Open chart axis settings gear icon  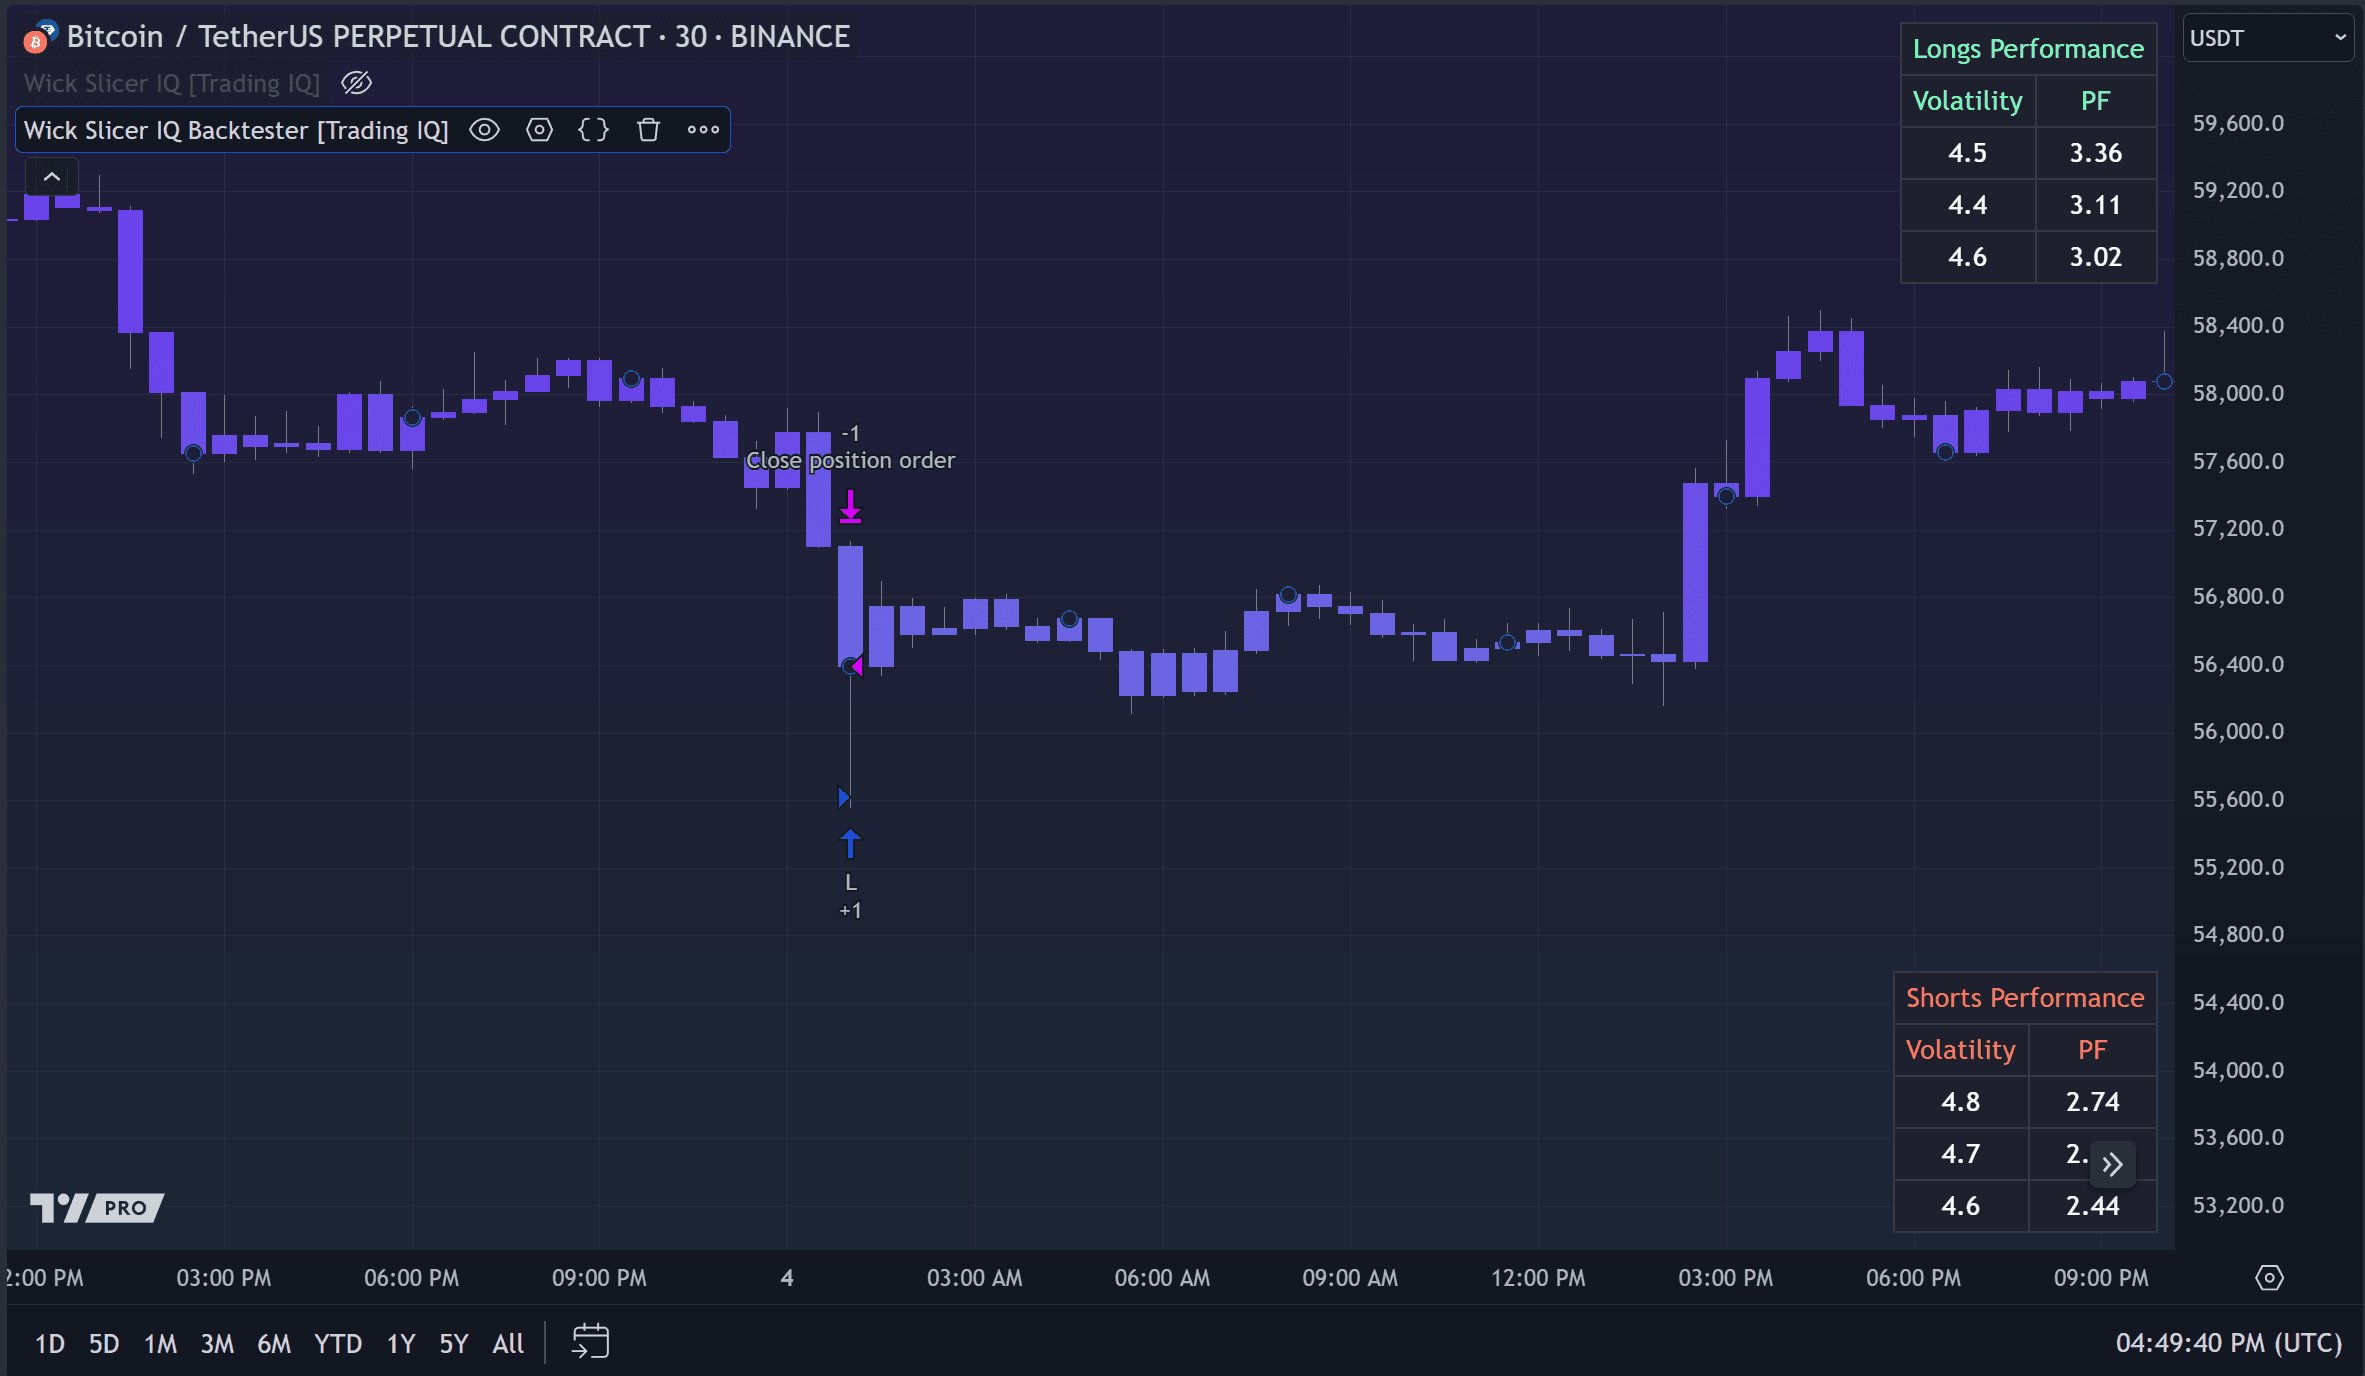point(2269,1278)
